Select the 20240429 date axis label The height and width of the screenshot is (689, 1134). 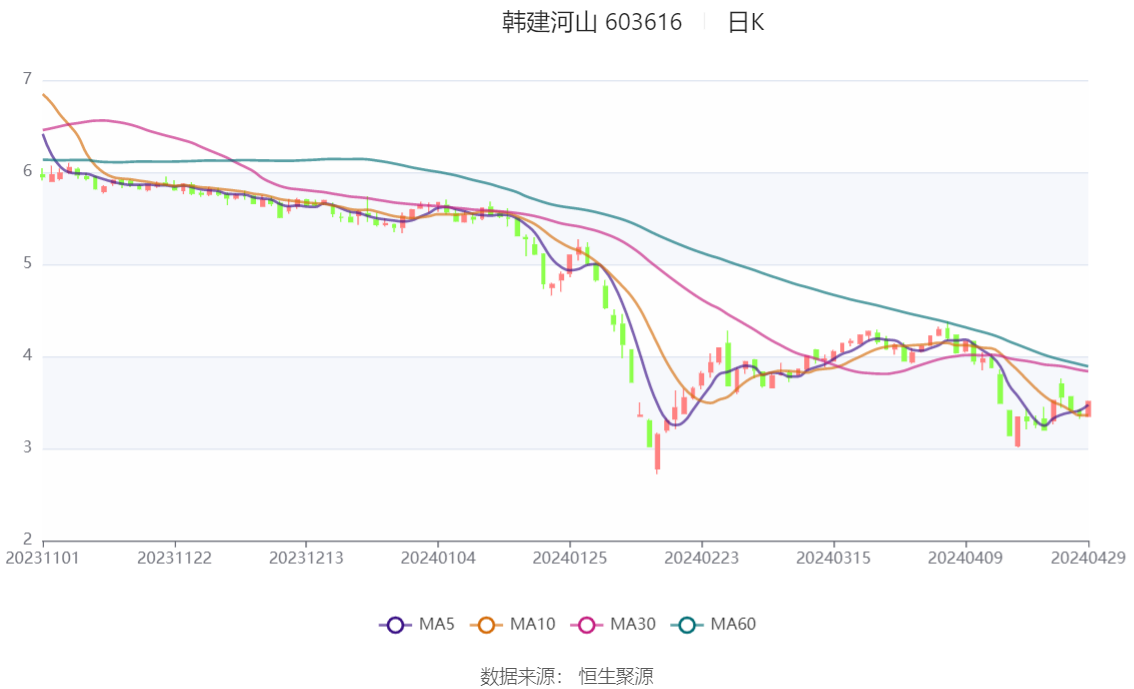click(x=1088, y=558)
